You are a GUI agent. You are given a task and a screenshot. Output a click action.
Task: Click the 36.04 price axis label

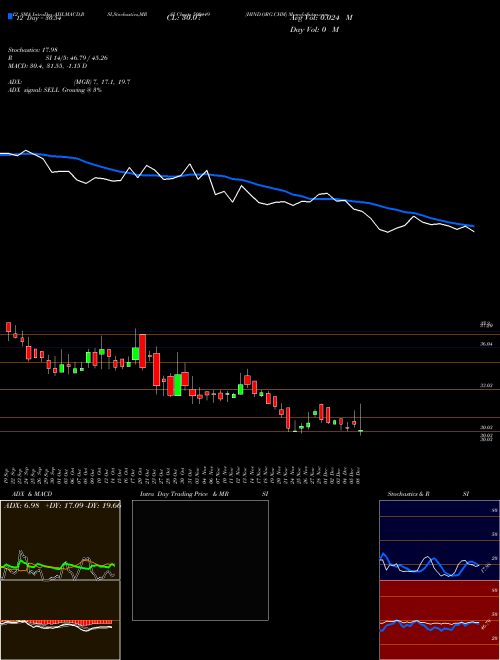point(487,344)
